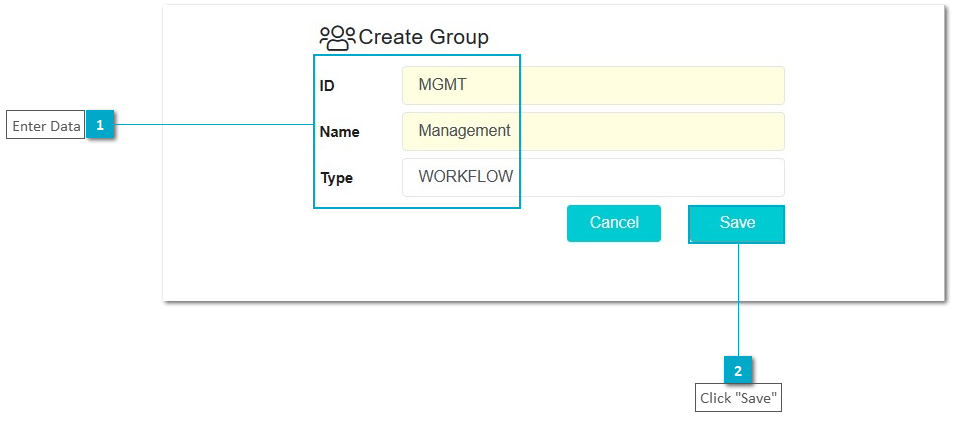954x424 pixels.
Task: Click the Create Group heading text
Action: pyautogui.click(x=423, y=37)
